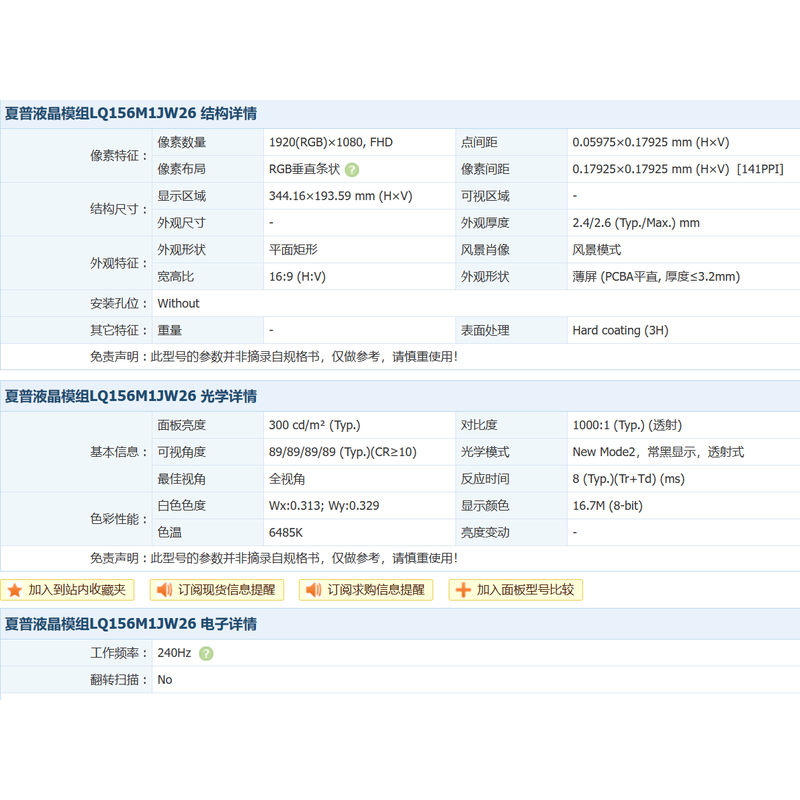Screen dimensions: 800x800
Task: Select the 光学详情 section heading
Action: coord(131,396)
